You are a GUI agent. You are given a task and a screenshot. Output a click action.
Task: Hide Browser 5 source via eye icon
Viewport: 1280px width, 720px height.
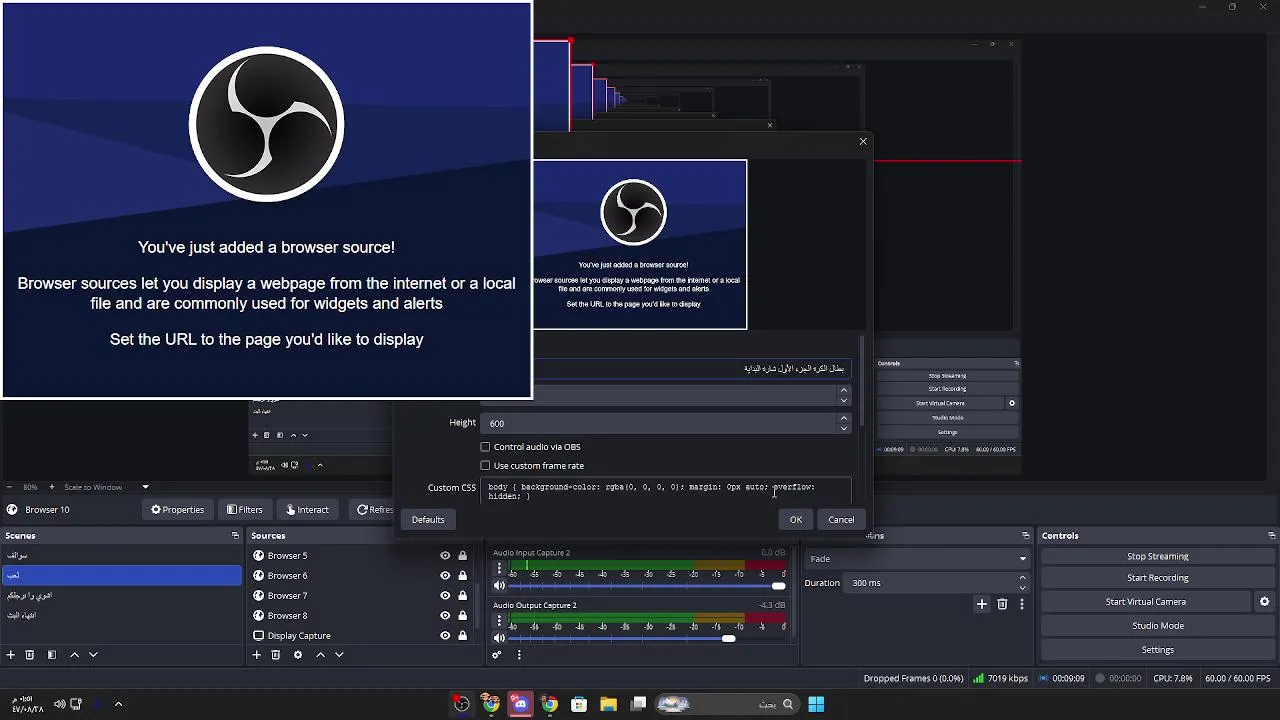pos(445,556)
